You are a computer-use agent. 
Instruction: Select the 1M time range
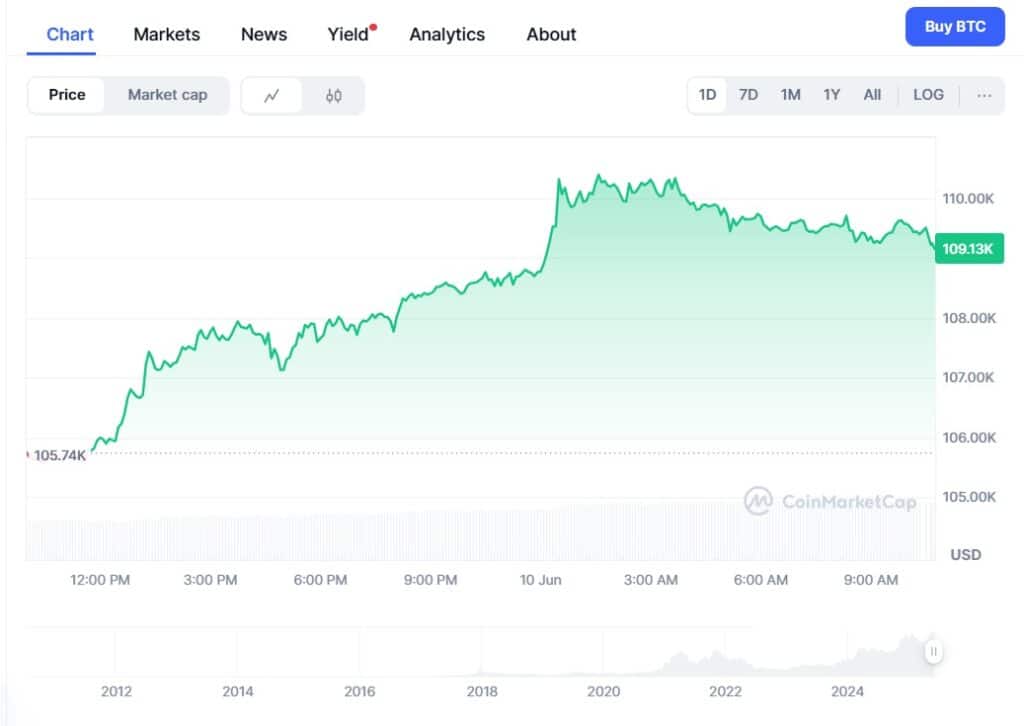click(790, 95)
